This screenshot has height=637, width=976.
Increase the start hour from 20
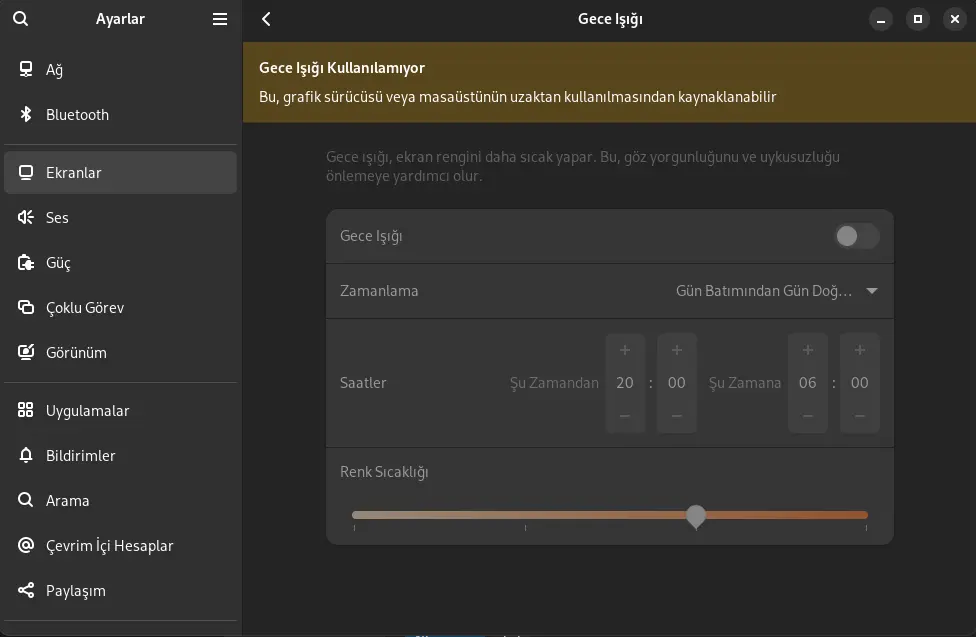(625, 350)
